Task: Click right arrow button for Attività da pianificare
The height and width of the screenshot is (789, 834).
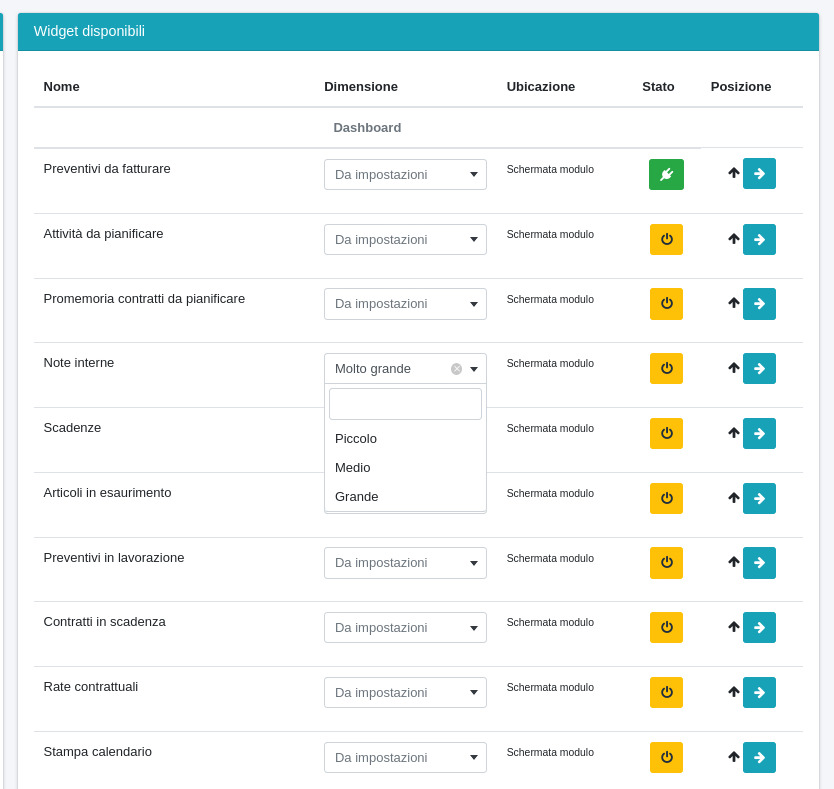Action: point(759,239)
